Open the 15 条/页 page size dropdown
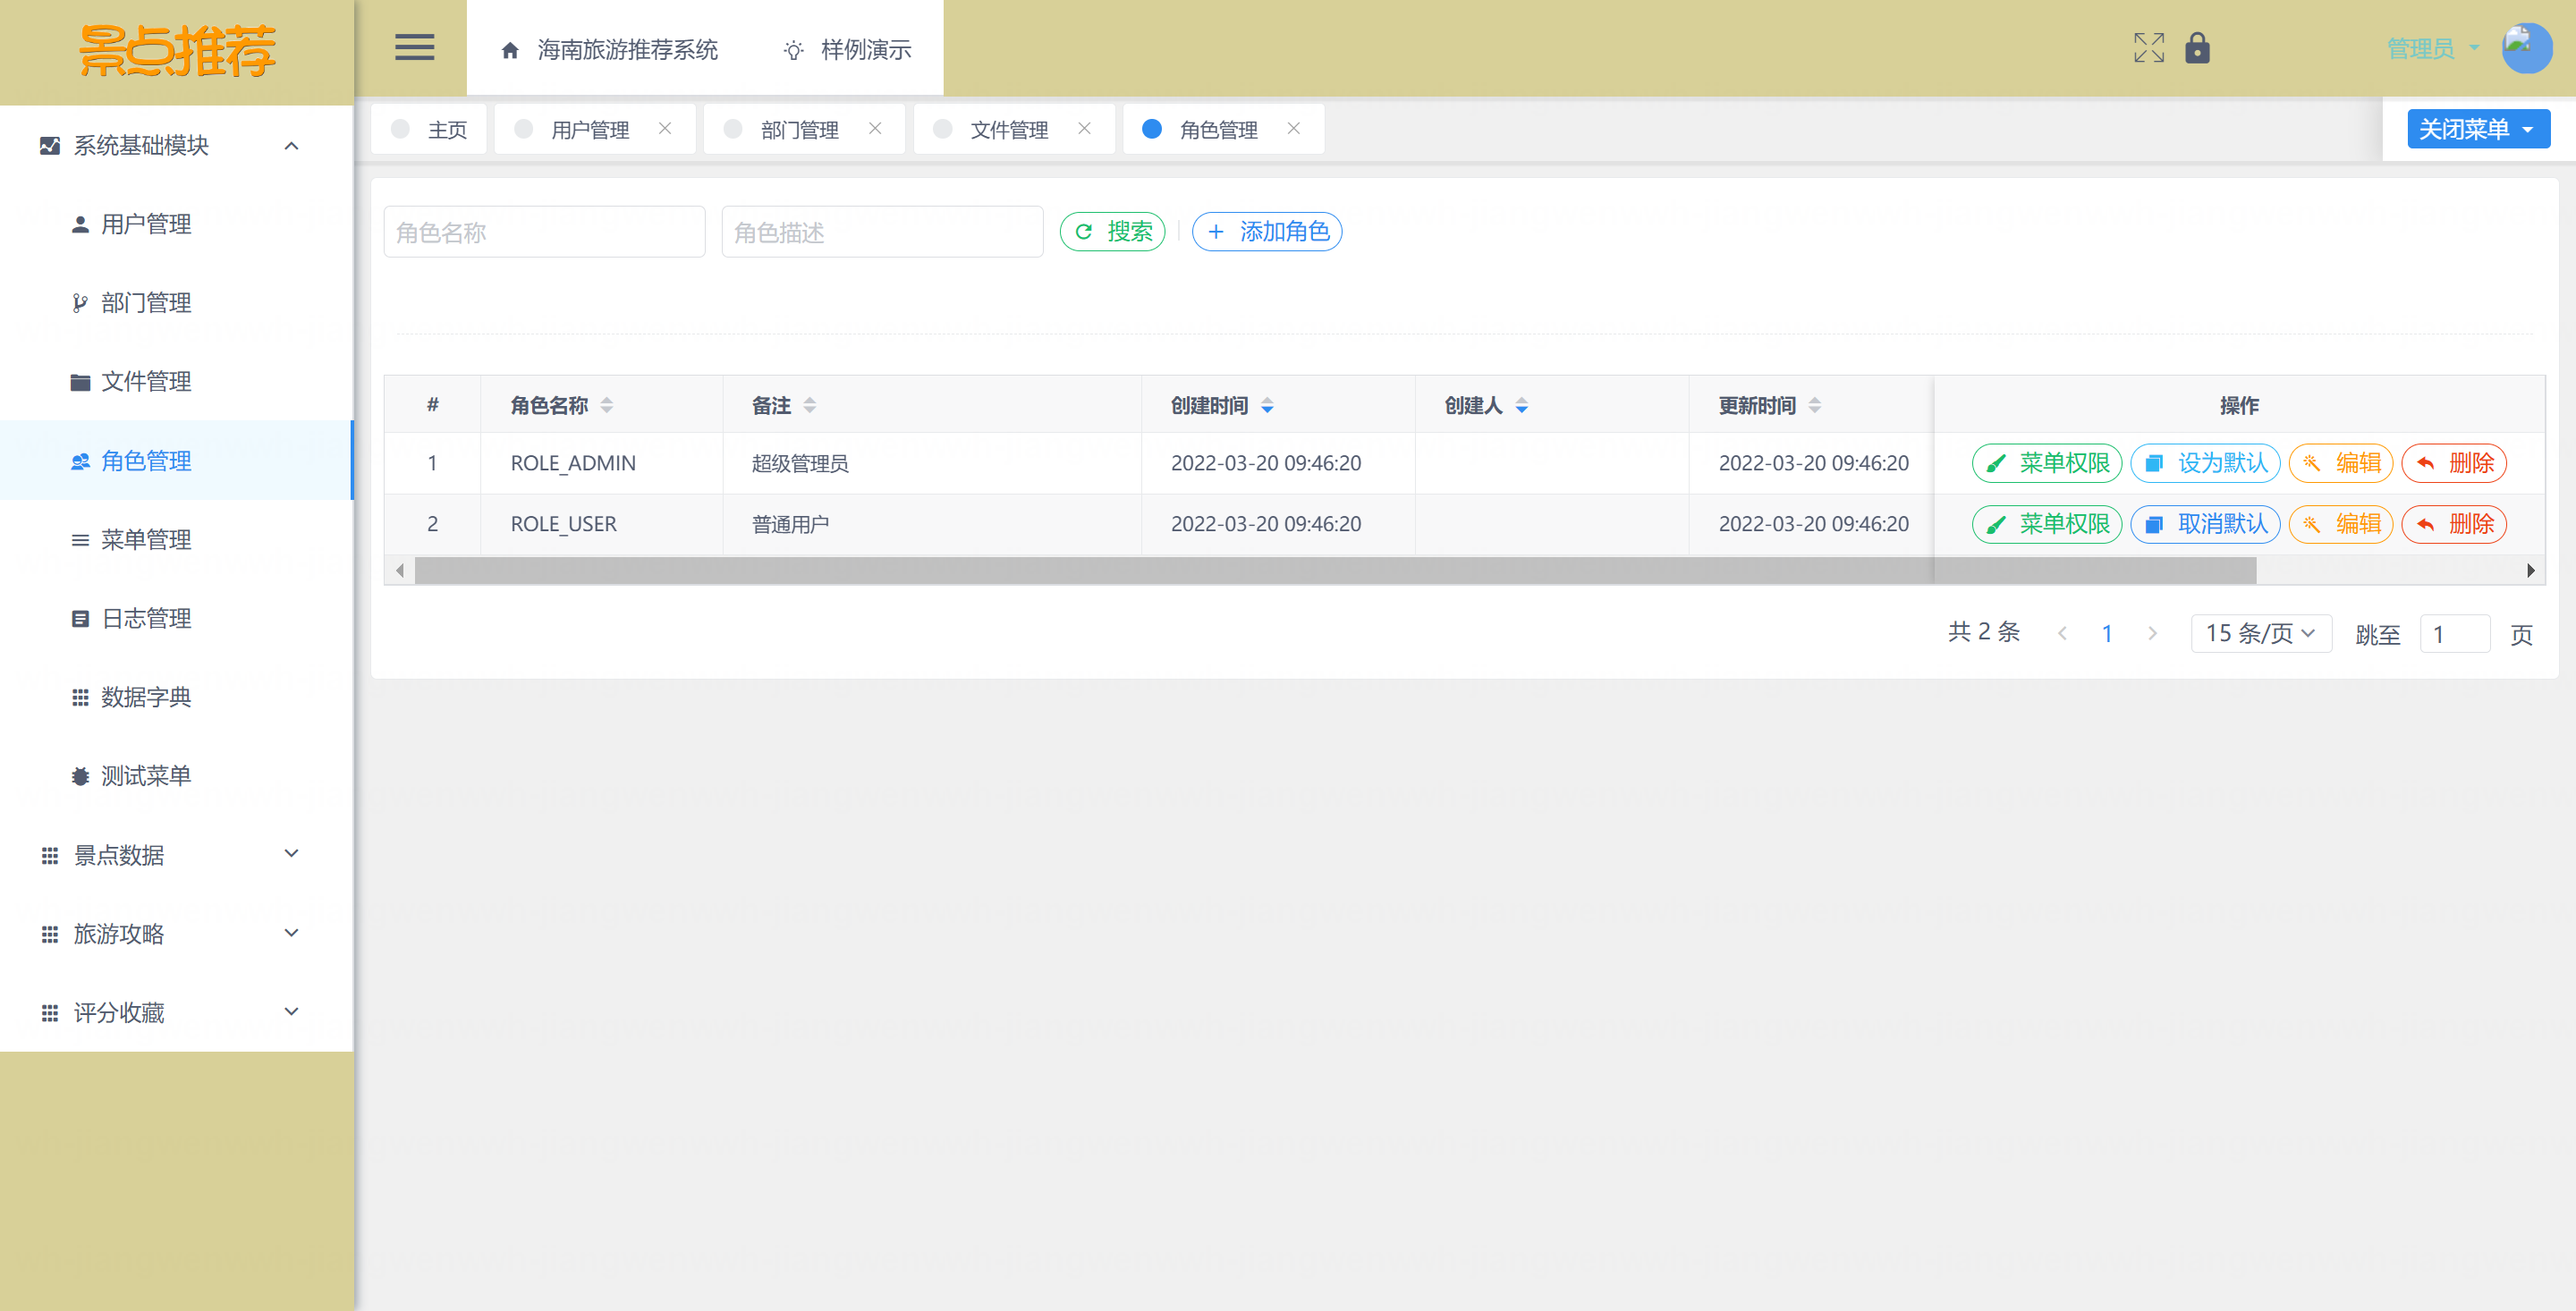This screenshot has width=2576, height=1311. pyautogui.click(x=2260, y=633)
